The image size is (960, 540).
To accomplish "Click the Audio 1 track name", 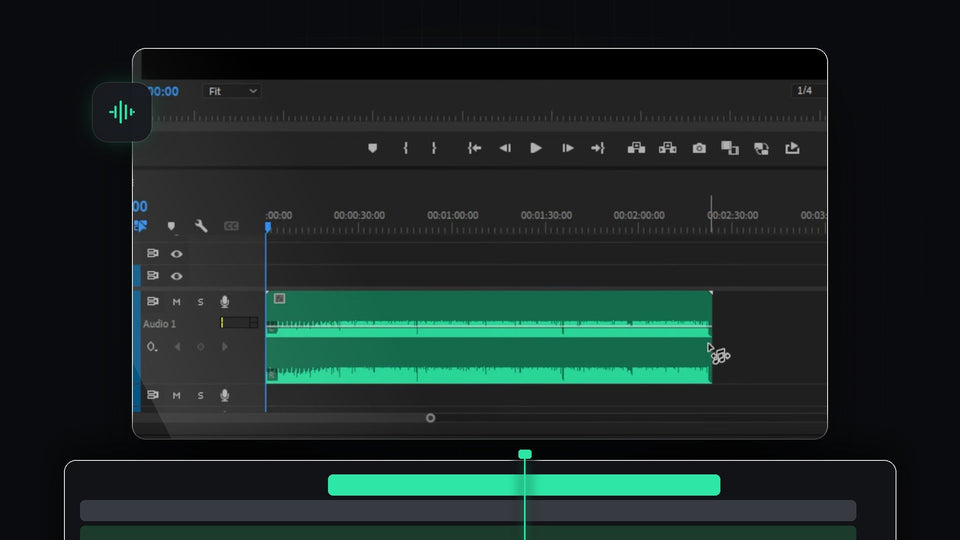I will click(159, 324).
